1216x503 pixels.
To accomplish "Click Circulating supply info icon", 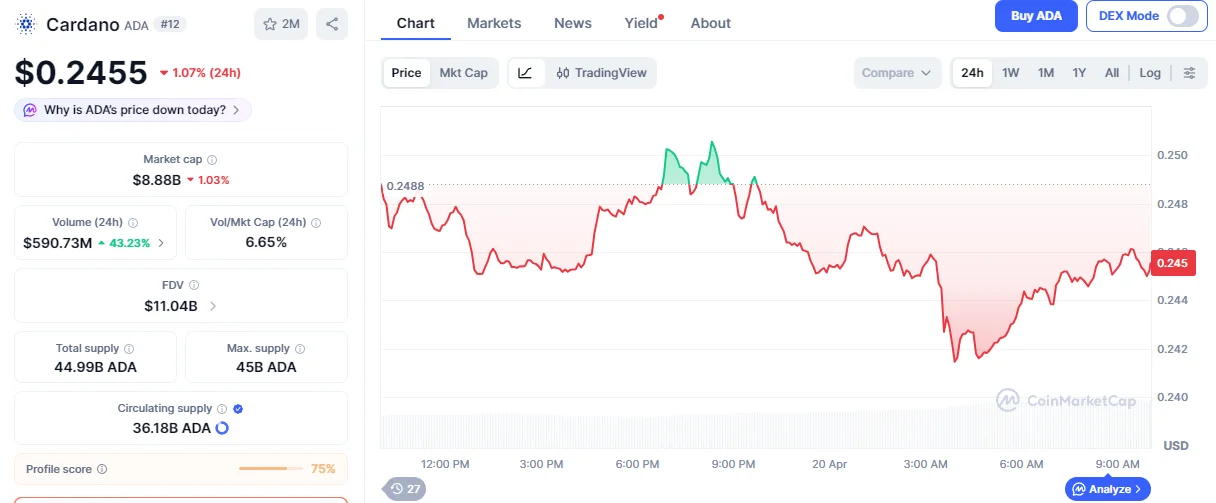I will (222, 409).
